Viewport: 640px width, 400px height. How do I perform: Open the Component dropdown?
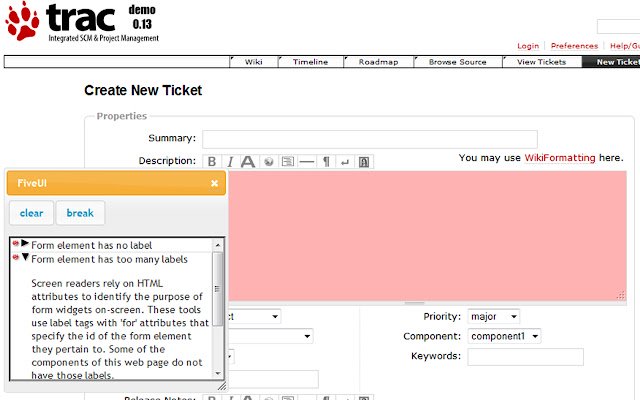[x=504, y=336]
